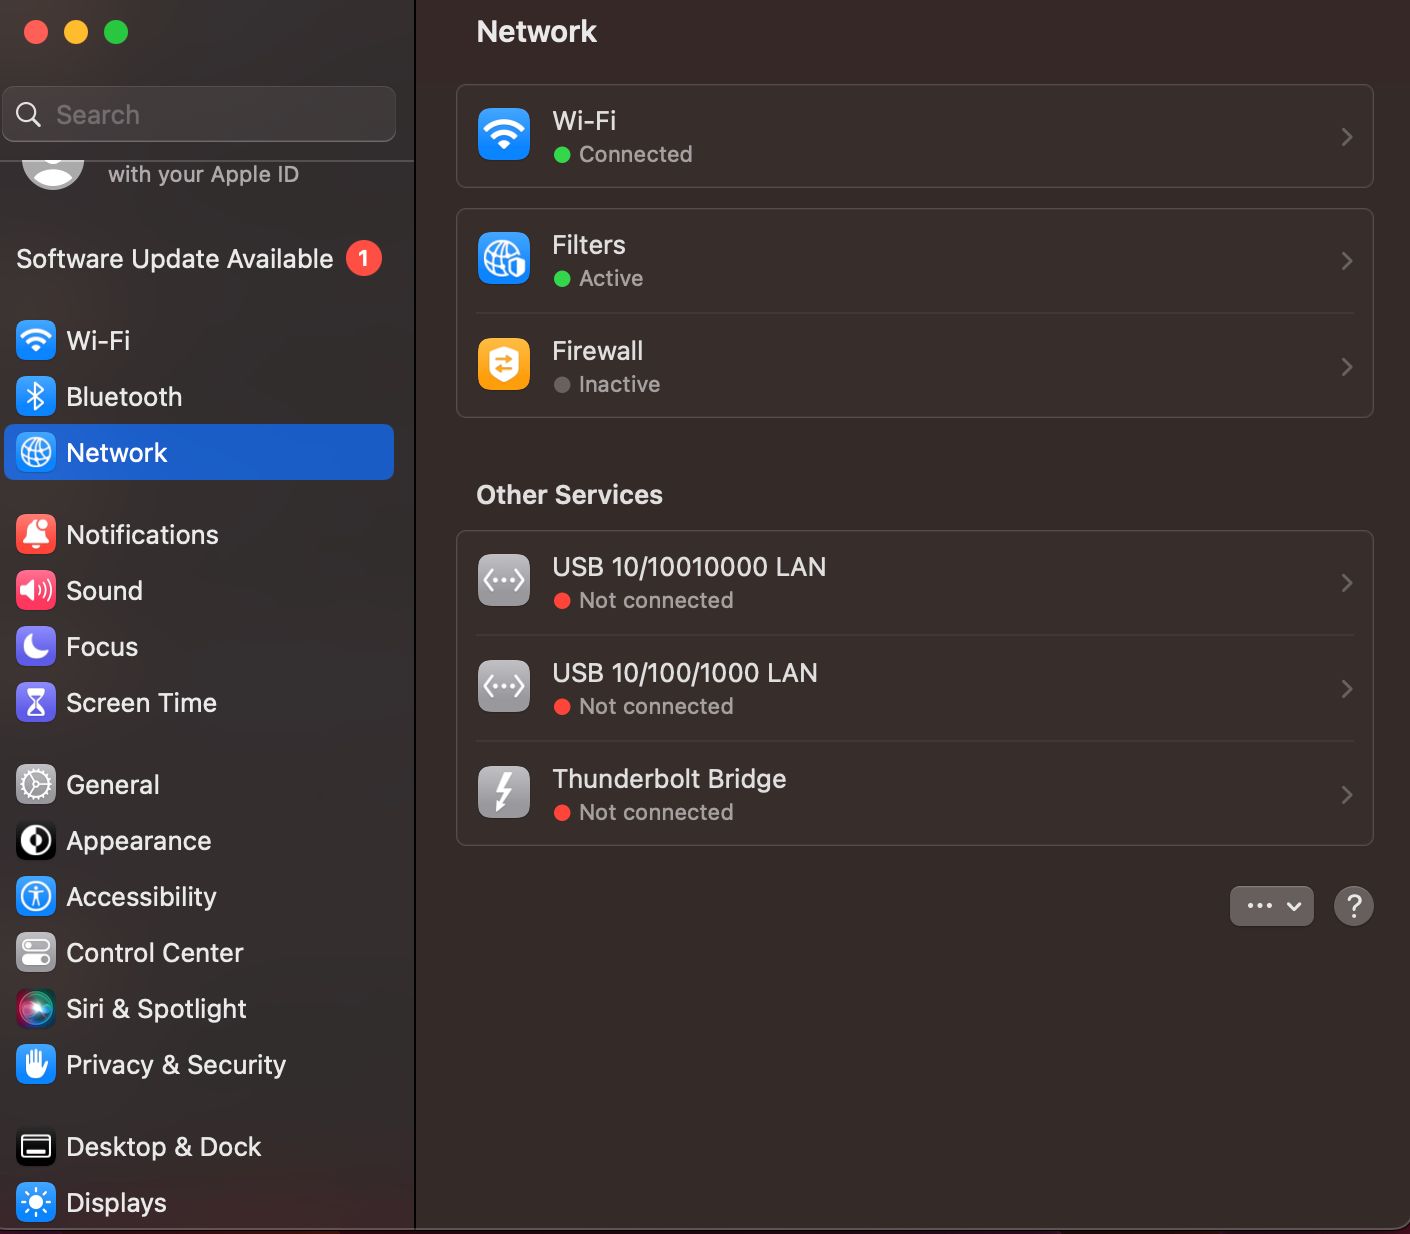Select Control Center in the sidebar
1410x1234 pixels.
(x=154, y=953)
